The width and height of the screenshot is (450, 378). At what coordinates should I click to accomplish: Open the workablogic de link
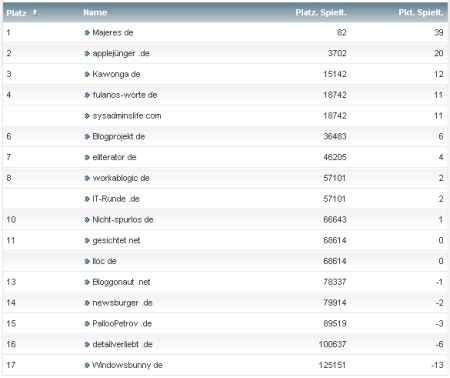point(121,178)
